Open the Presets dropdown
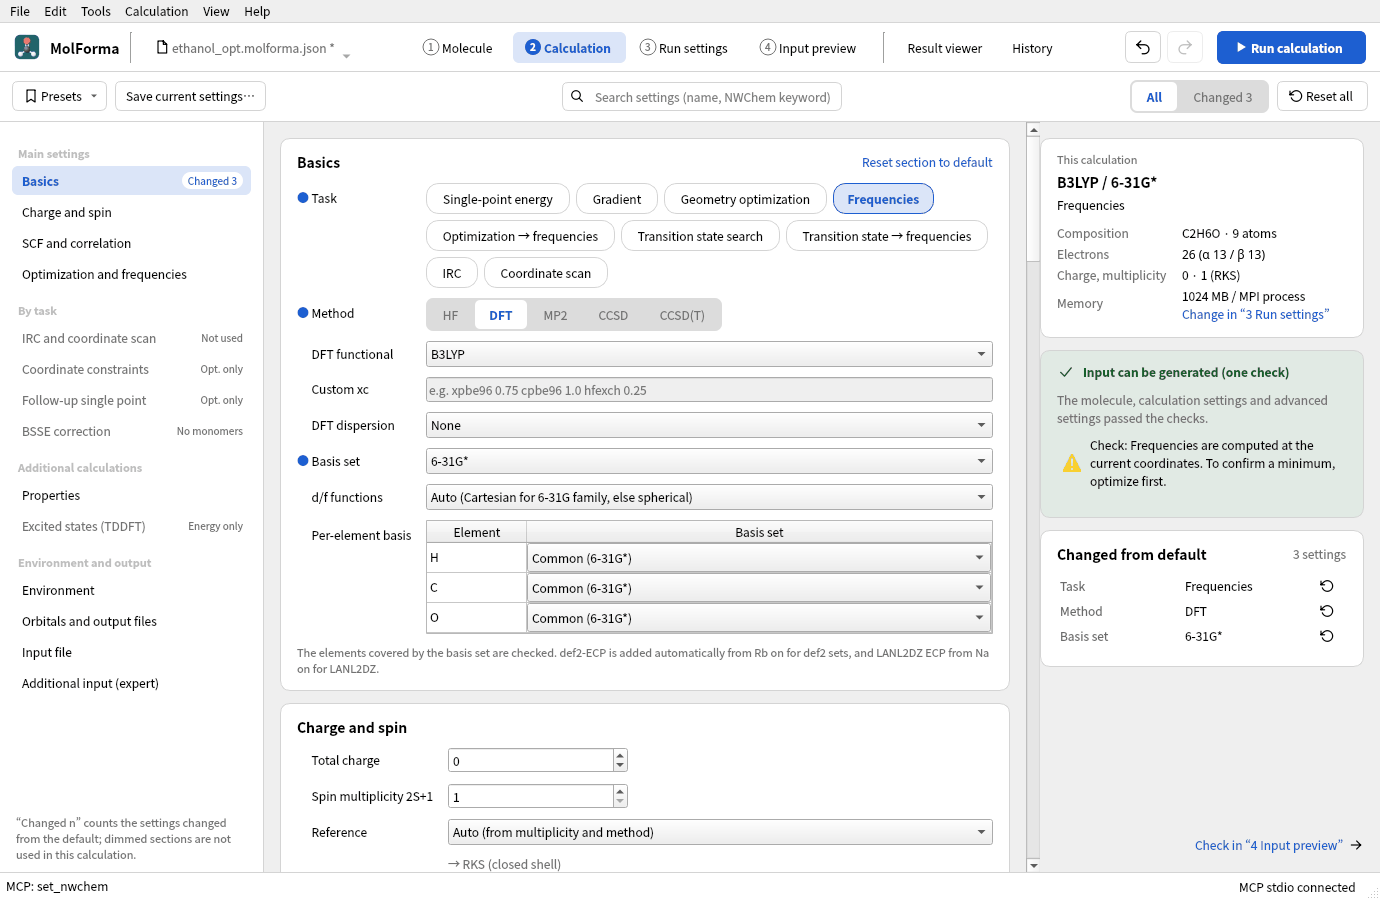 point(61,96)
